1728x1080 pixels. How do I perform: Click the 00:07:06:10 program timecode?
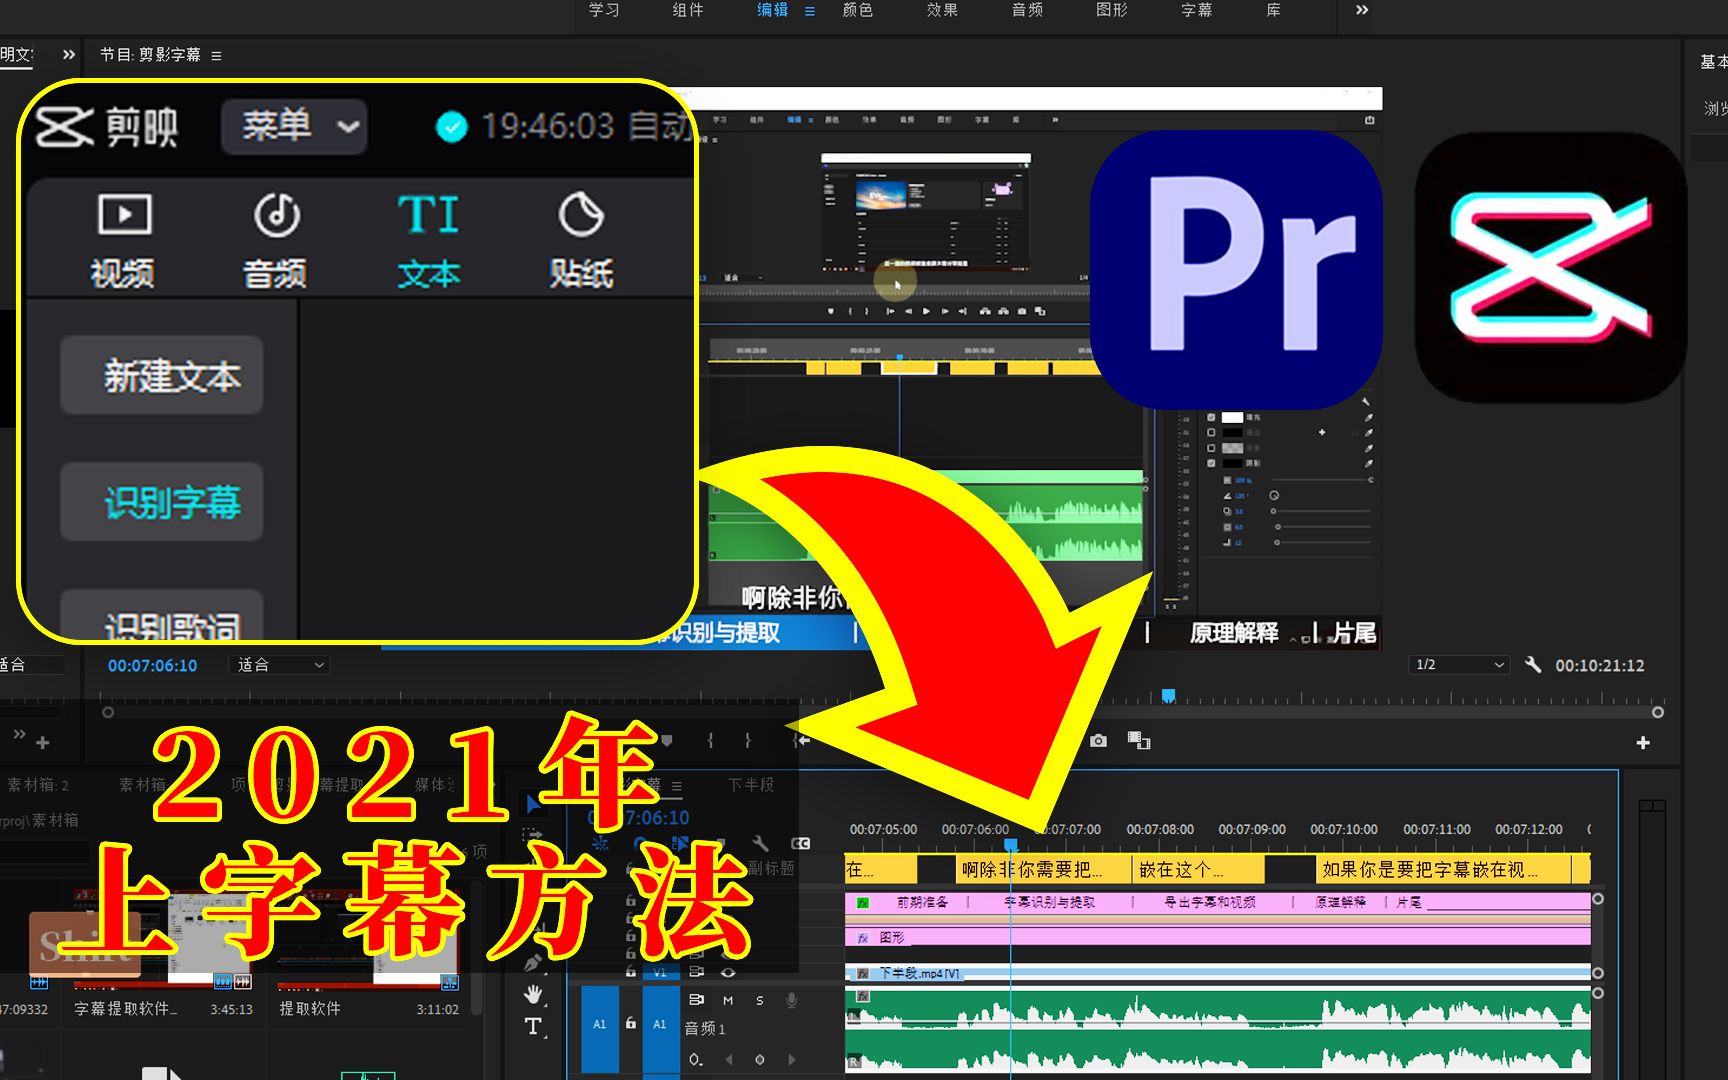[x=152, y=665]
